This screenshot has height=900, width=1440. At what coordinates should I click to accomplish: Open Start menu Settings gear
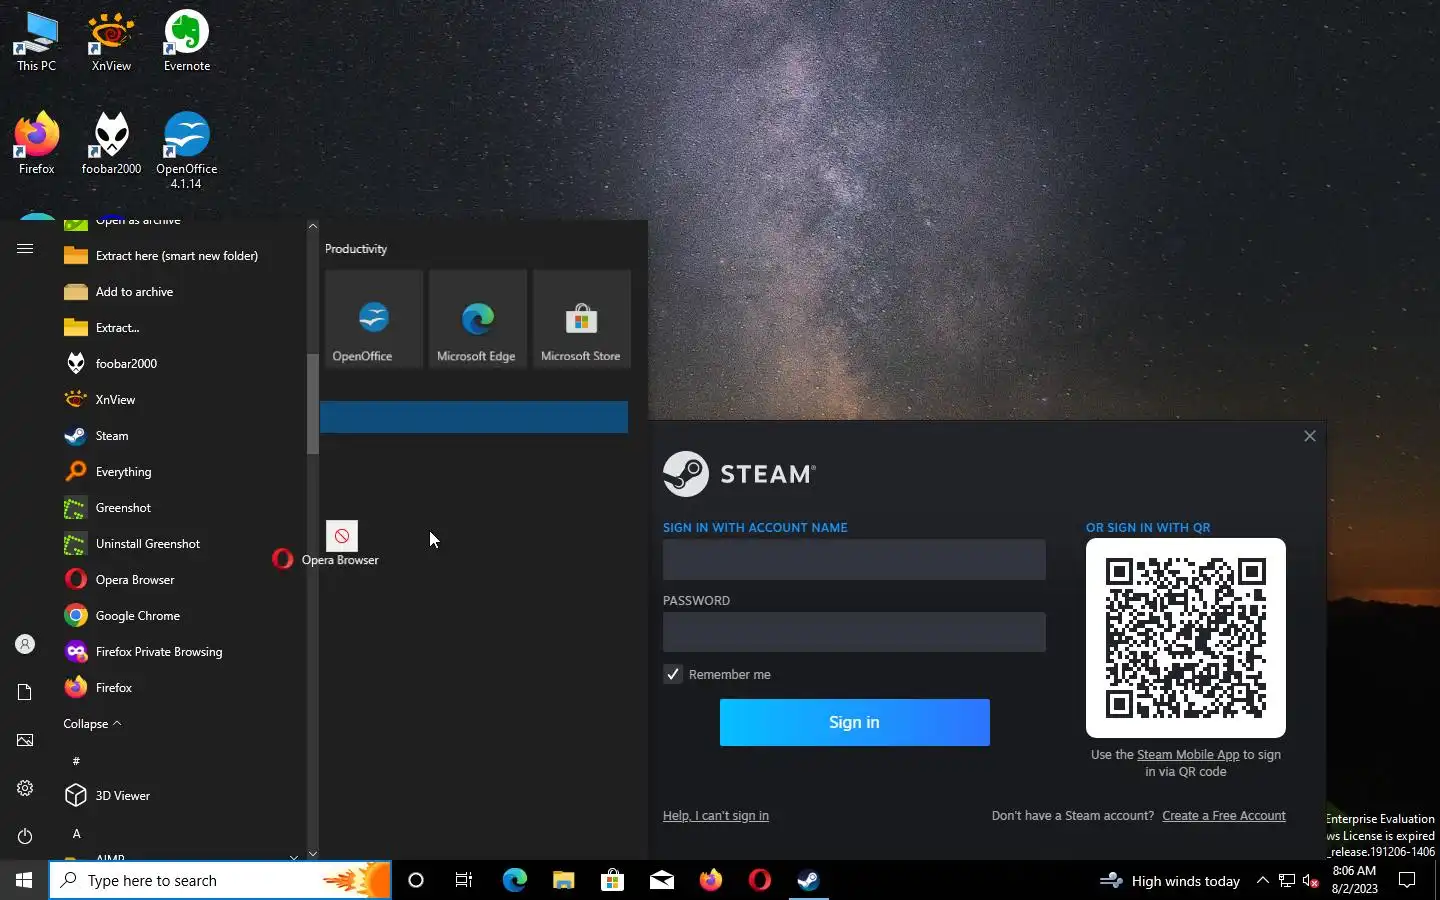tap(25, 788)
